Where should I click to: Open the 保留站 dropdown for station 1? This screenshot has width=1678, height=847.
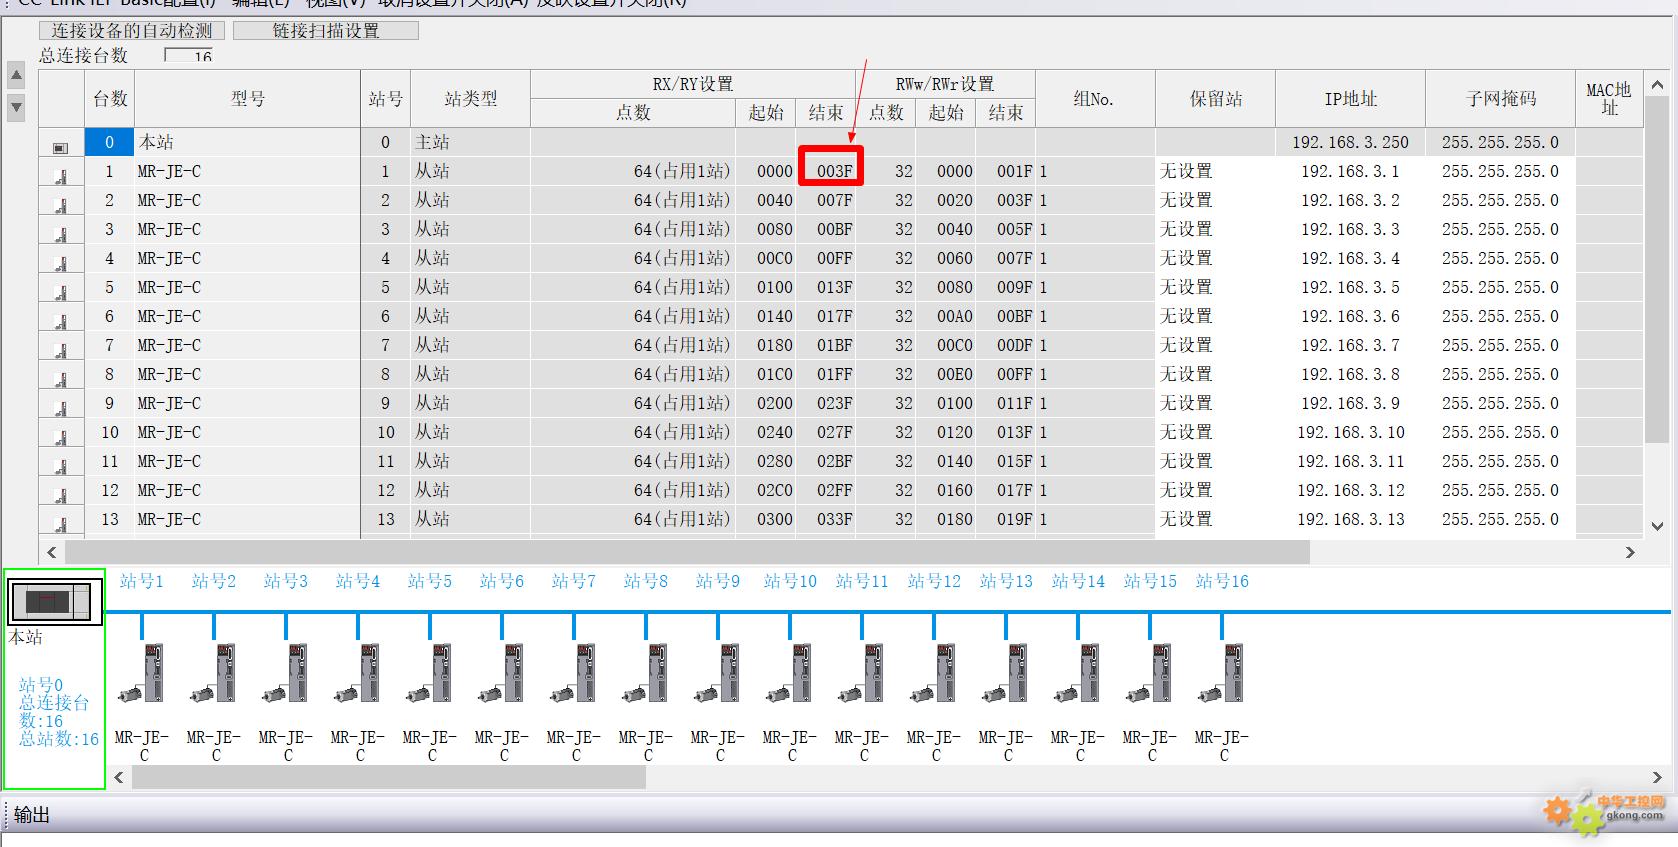[1215, 171]
